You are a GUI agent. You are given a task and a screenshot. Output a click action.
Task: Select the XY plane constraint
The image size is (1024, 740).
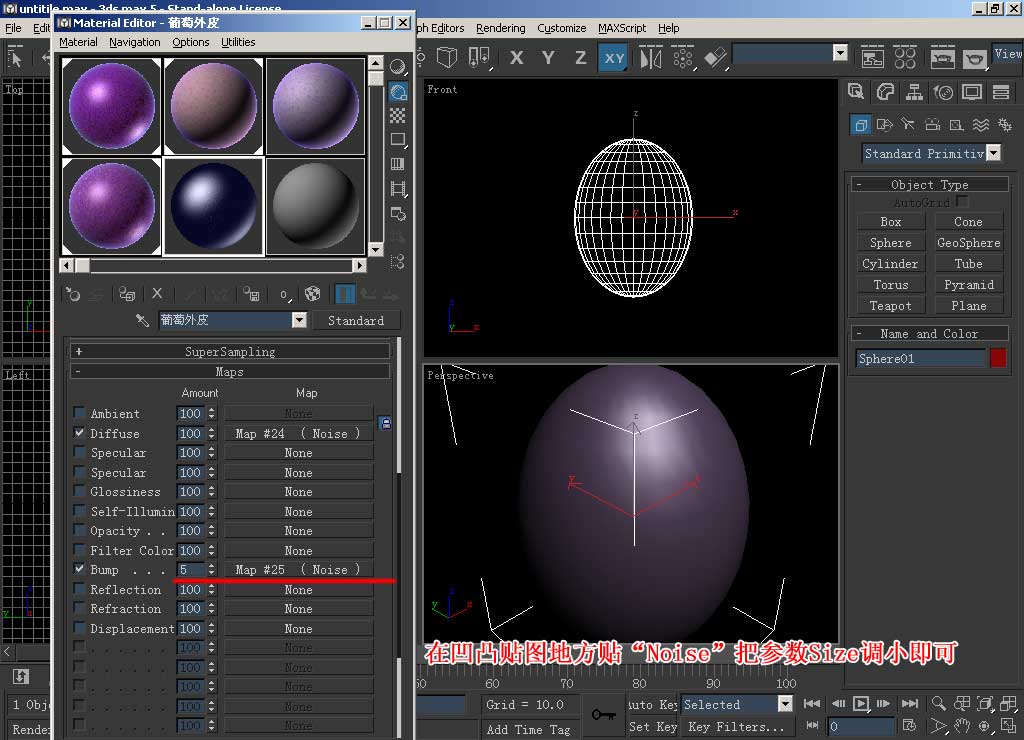(x=614, y=57)
